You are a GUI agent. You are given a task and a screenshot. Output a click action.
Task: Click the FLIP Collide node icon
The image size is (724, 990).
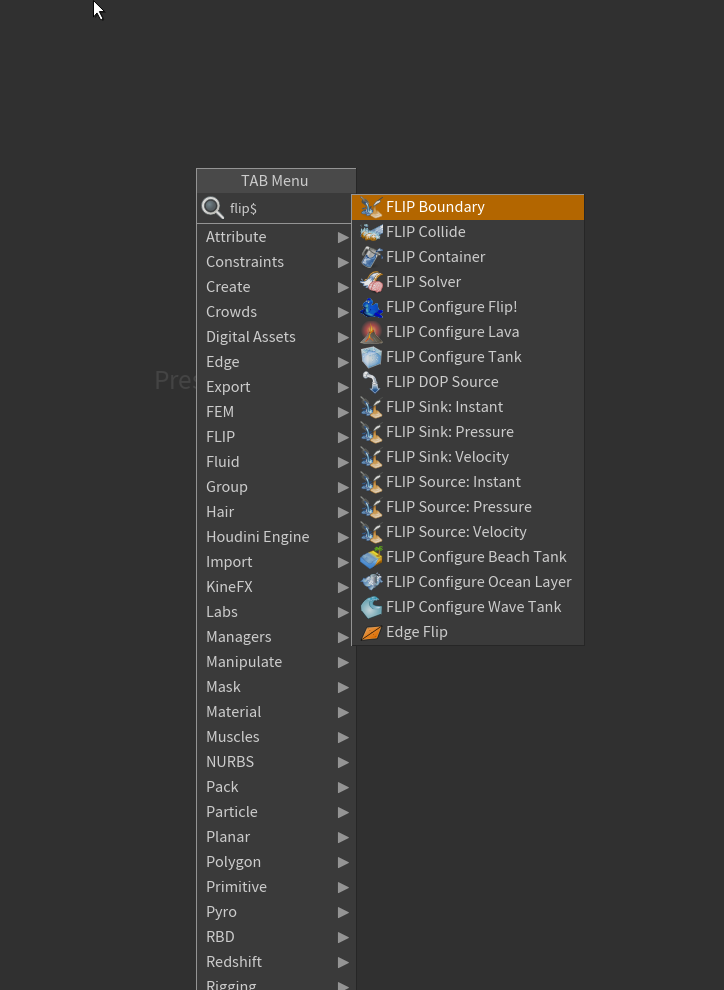(371, 232)
